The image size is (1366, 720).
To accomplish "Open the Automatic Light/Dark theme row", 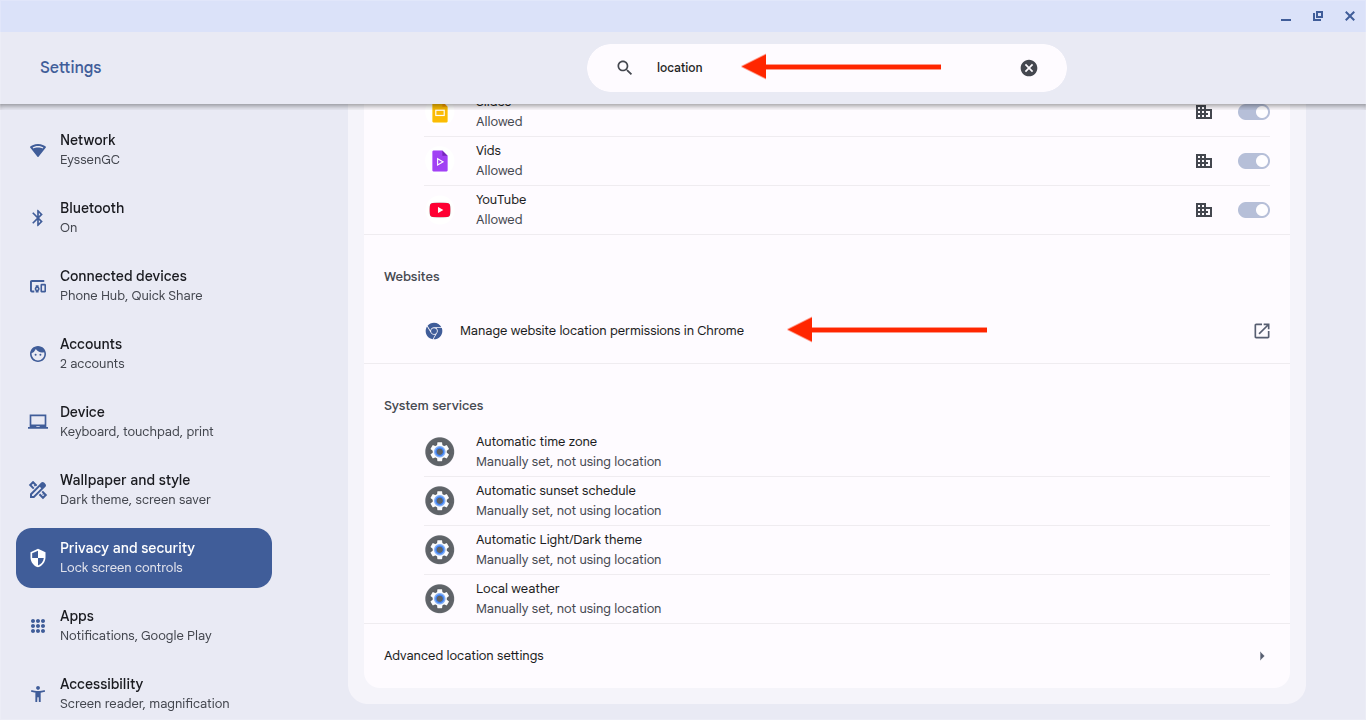I will pos(558,549).
